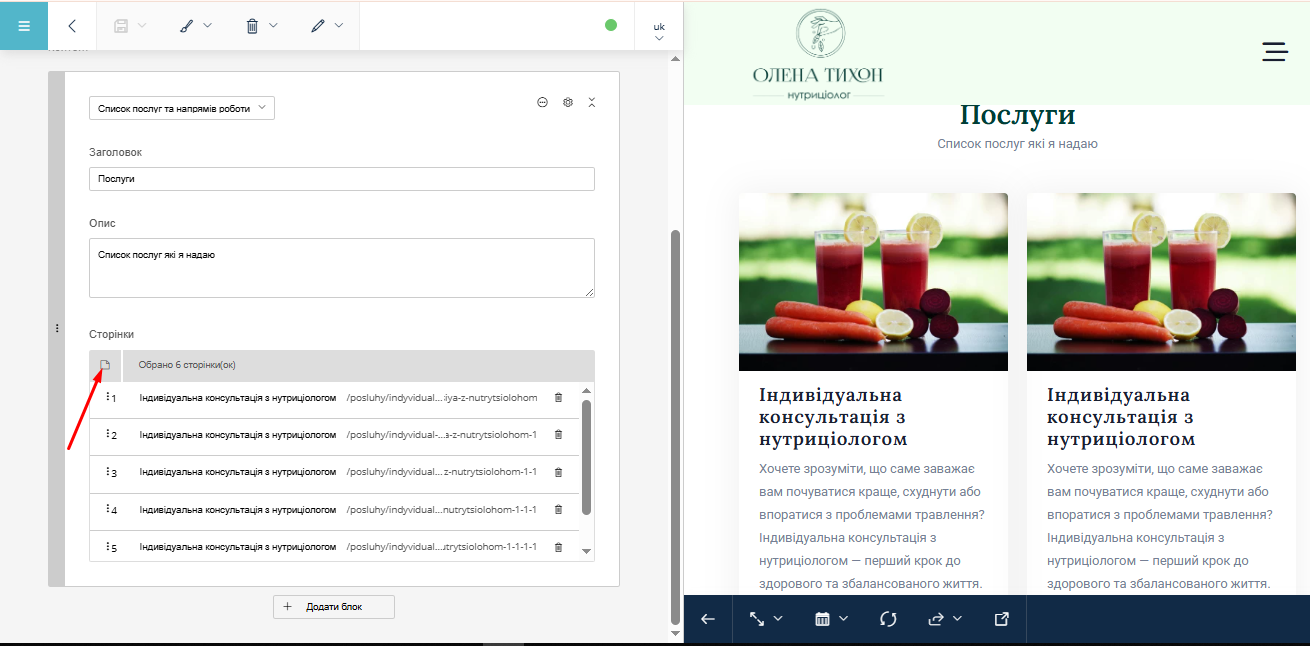Click the Заголовок input field with Послуги
This screenshot has height=646, width=1310.
click(341, 178)
